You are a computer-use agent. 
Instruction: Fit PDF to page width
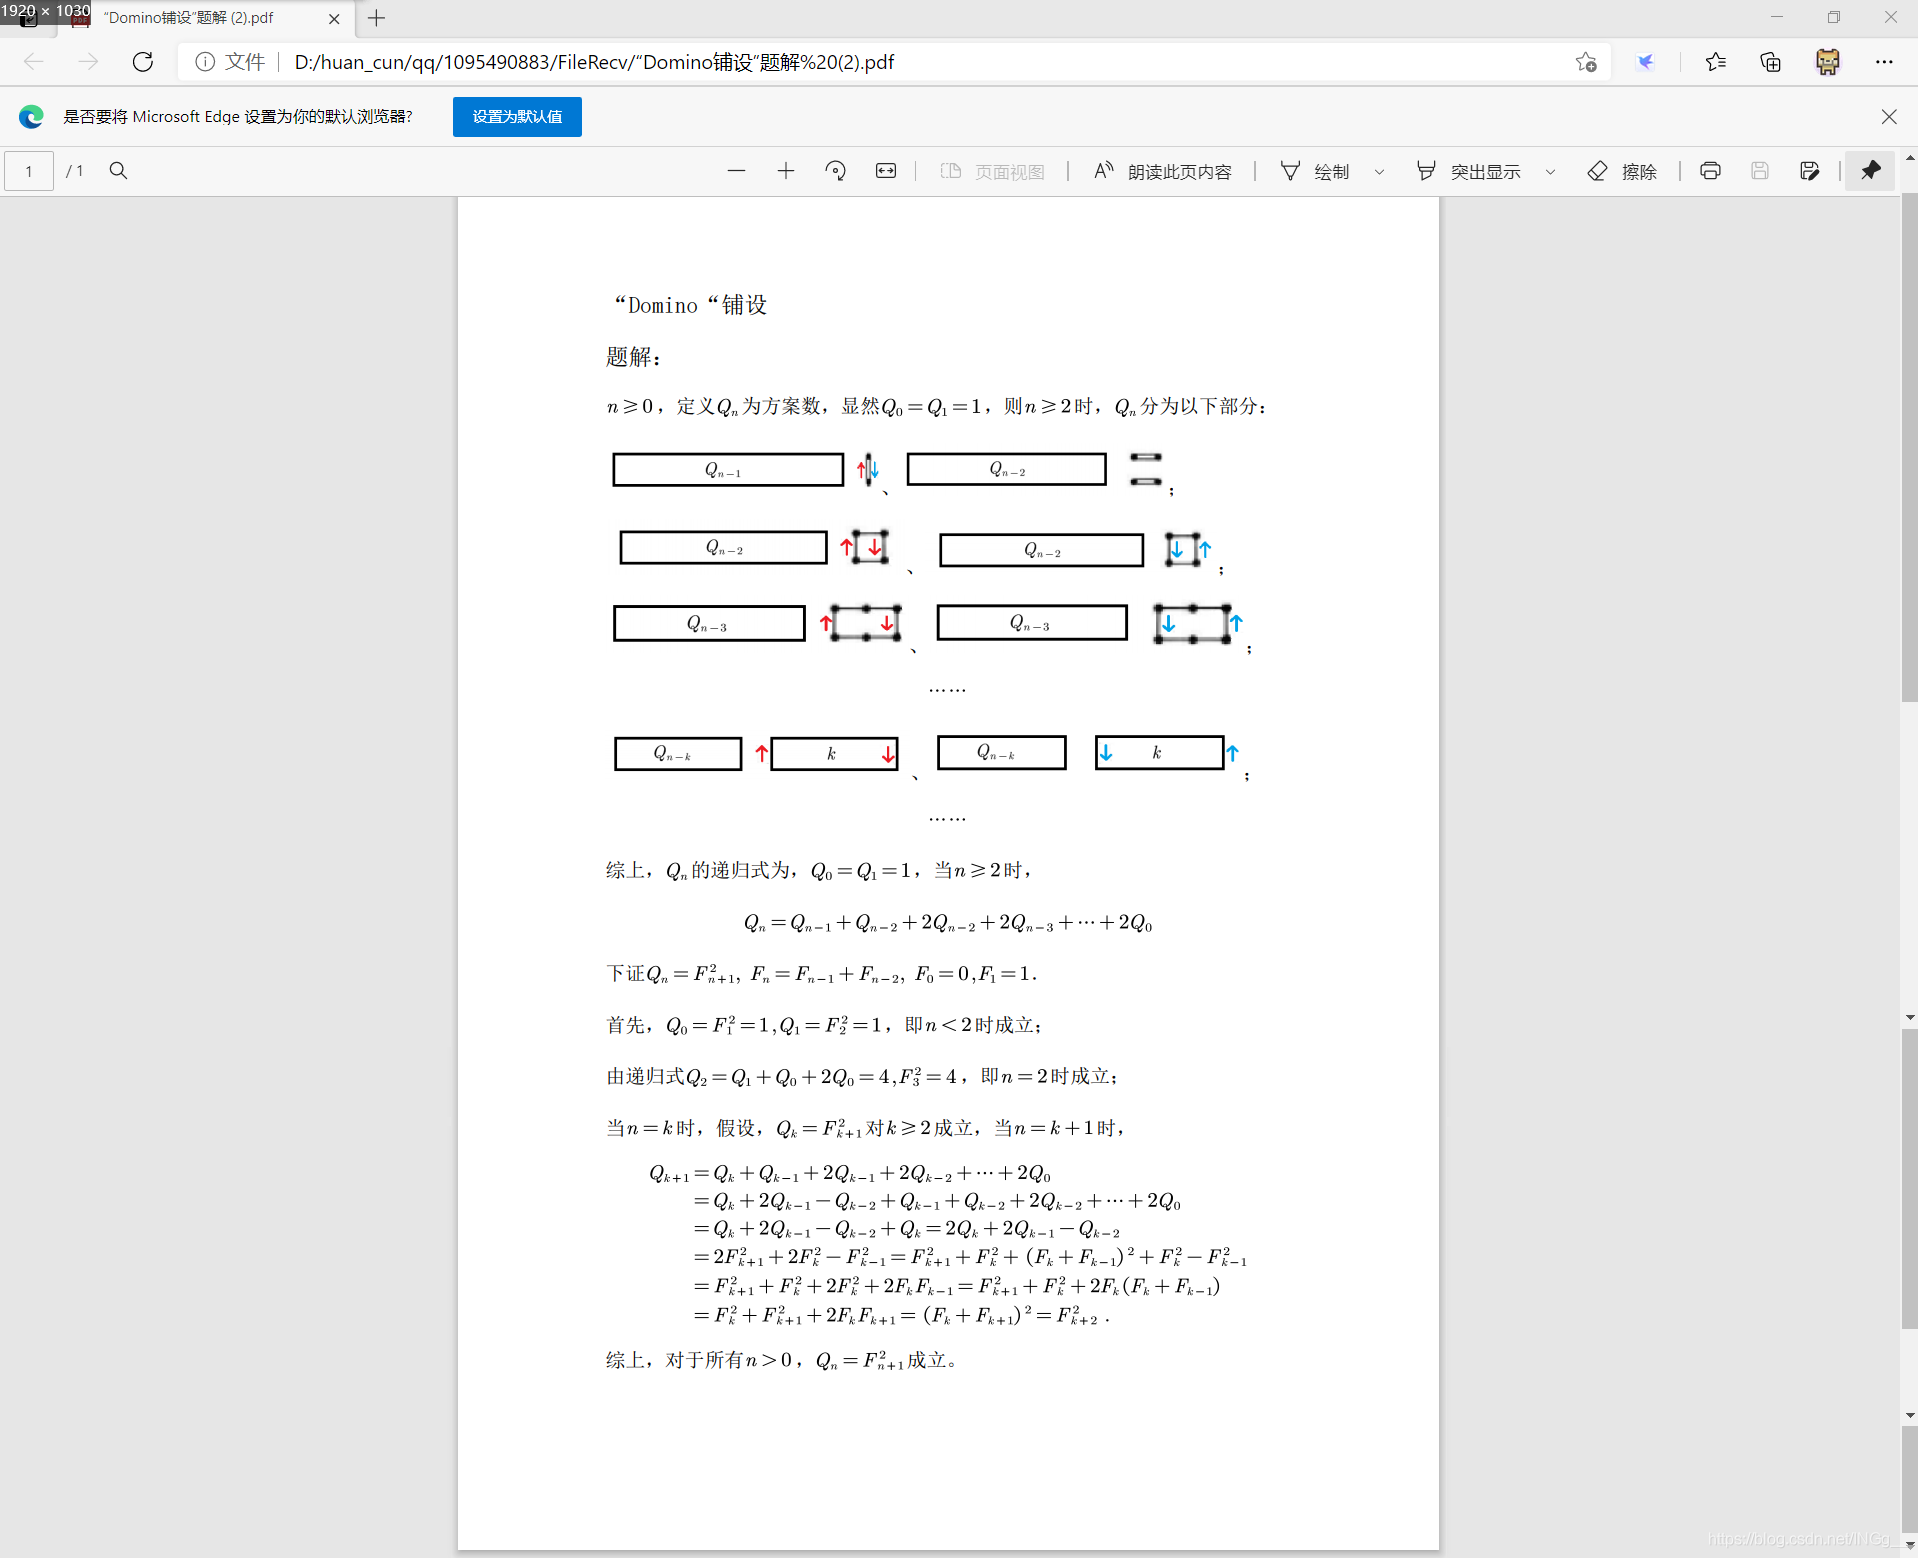pyautogui.click(x=886, y=171)
